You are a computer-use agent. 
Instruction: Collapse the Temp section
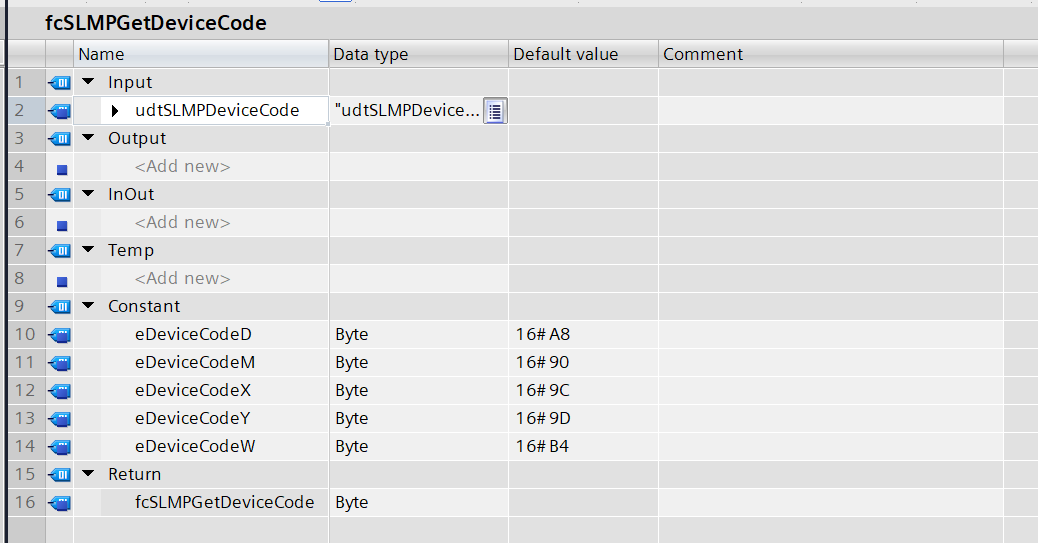88,251
